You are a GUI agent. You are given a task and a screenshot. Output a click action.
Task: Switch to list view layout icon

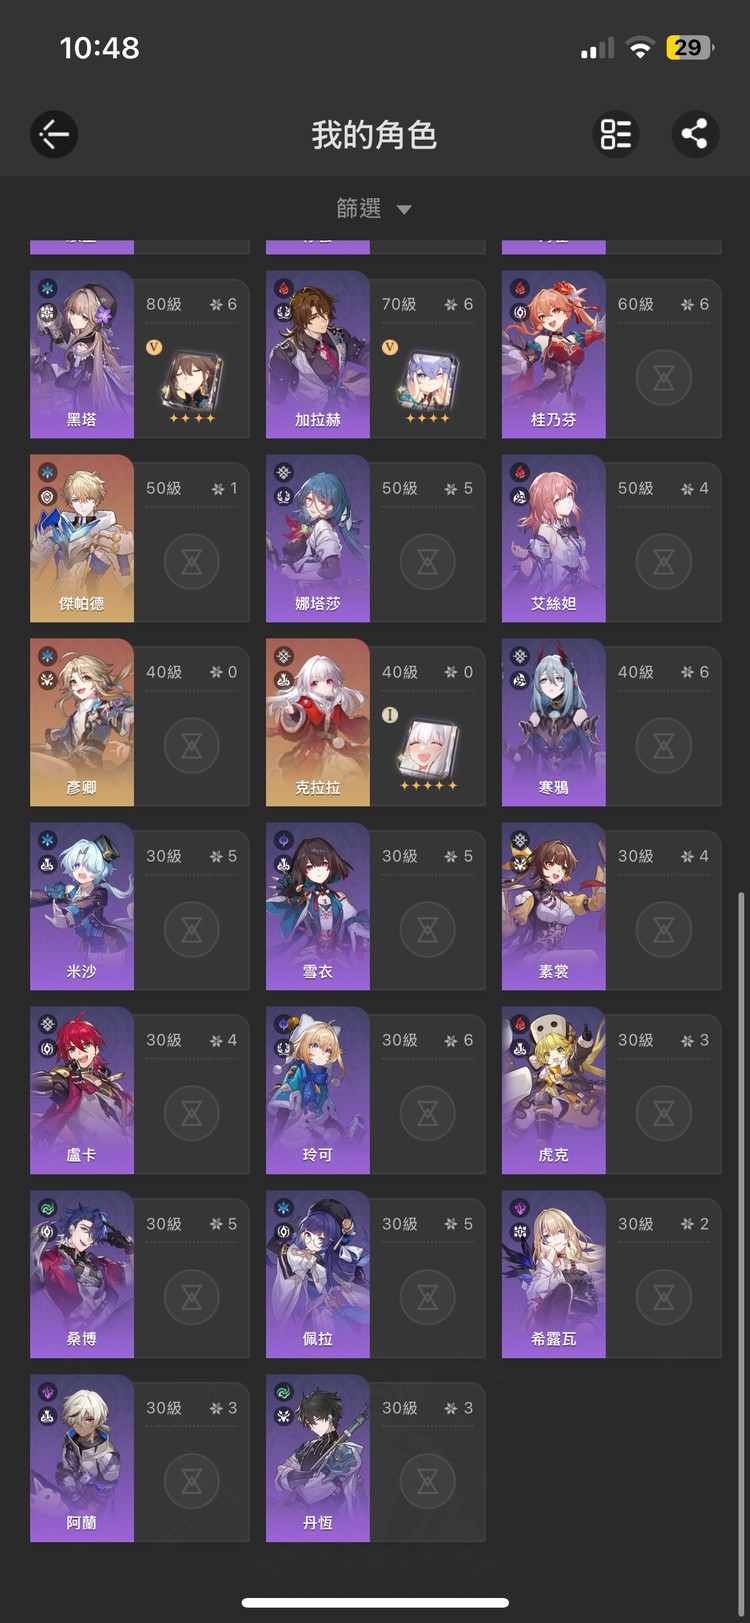point(616,134)
